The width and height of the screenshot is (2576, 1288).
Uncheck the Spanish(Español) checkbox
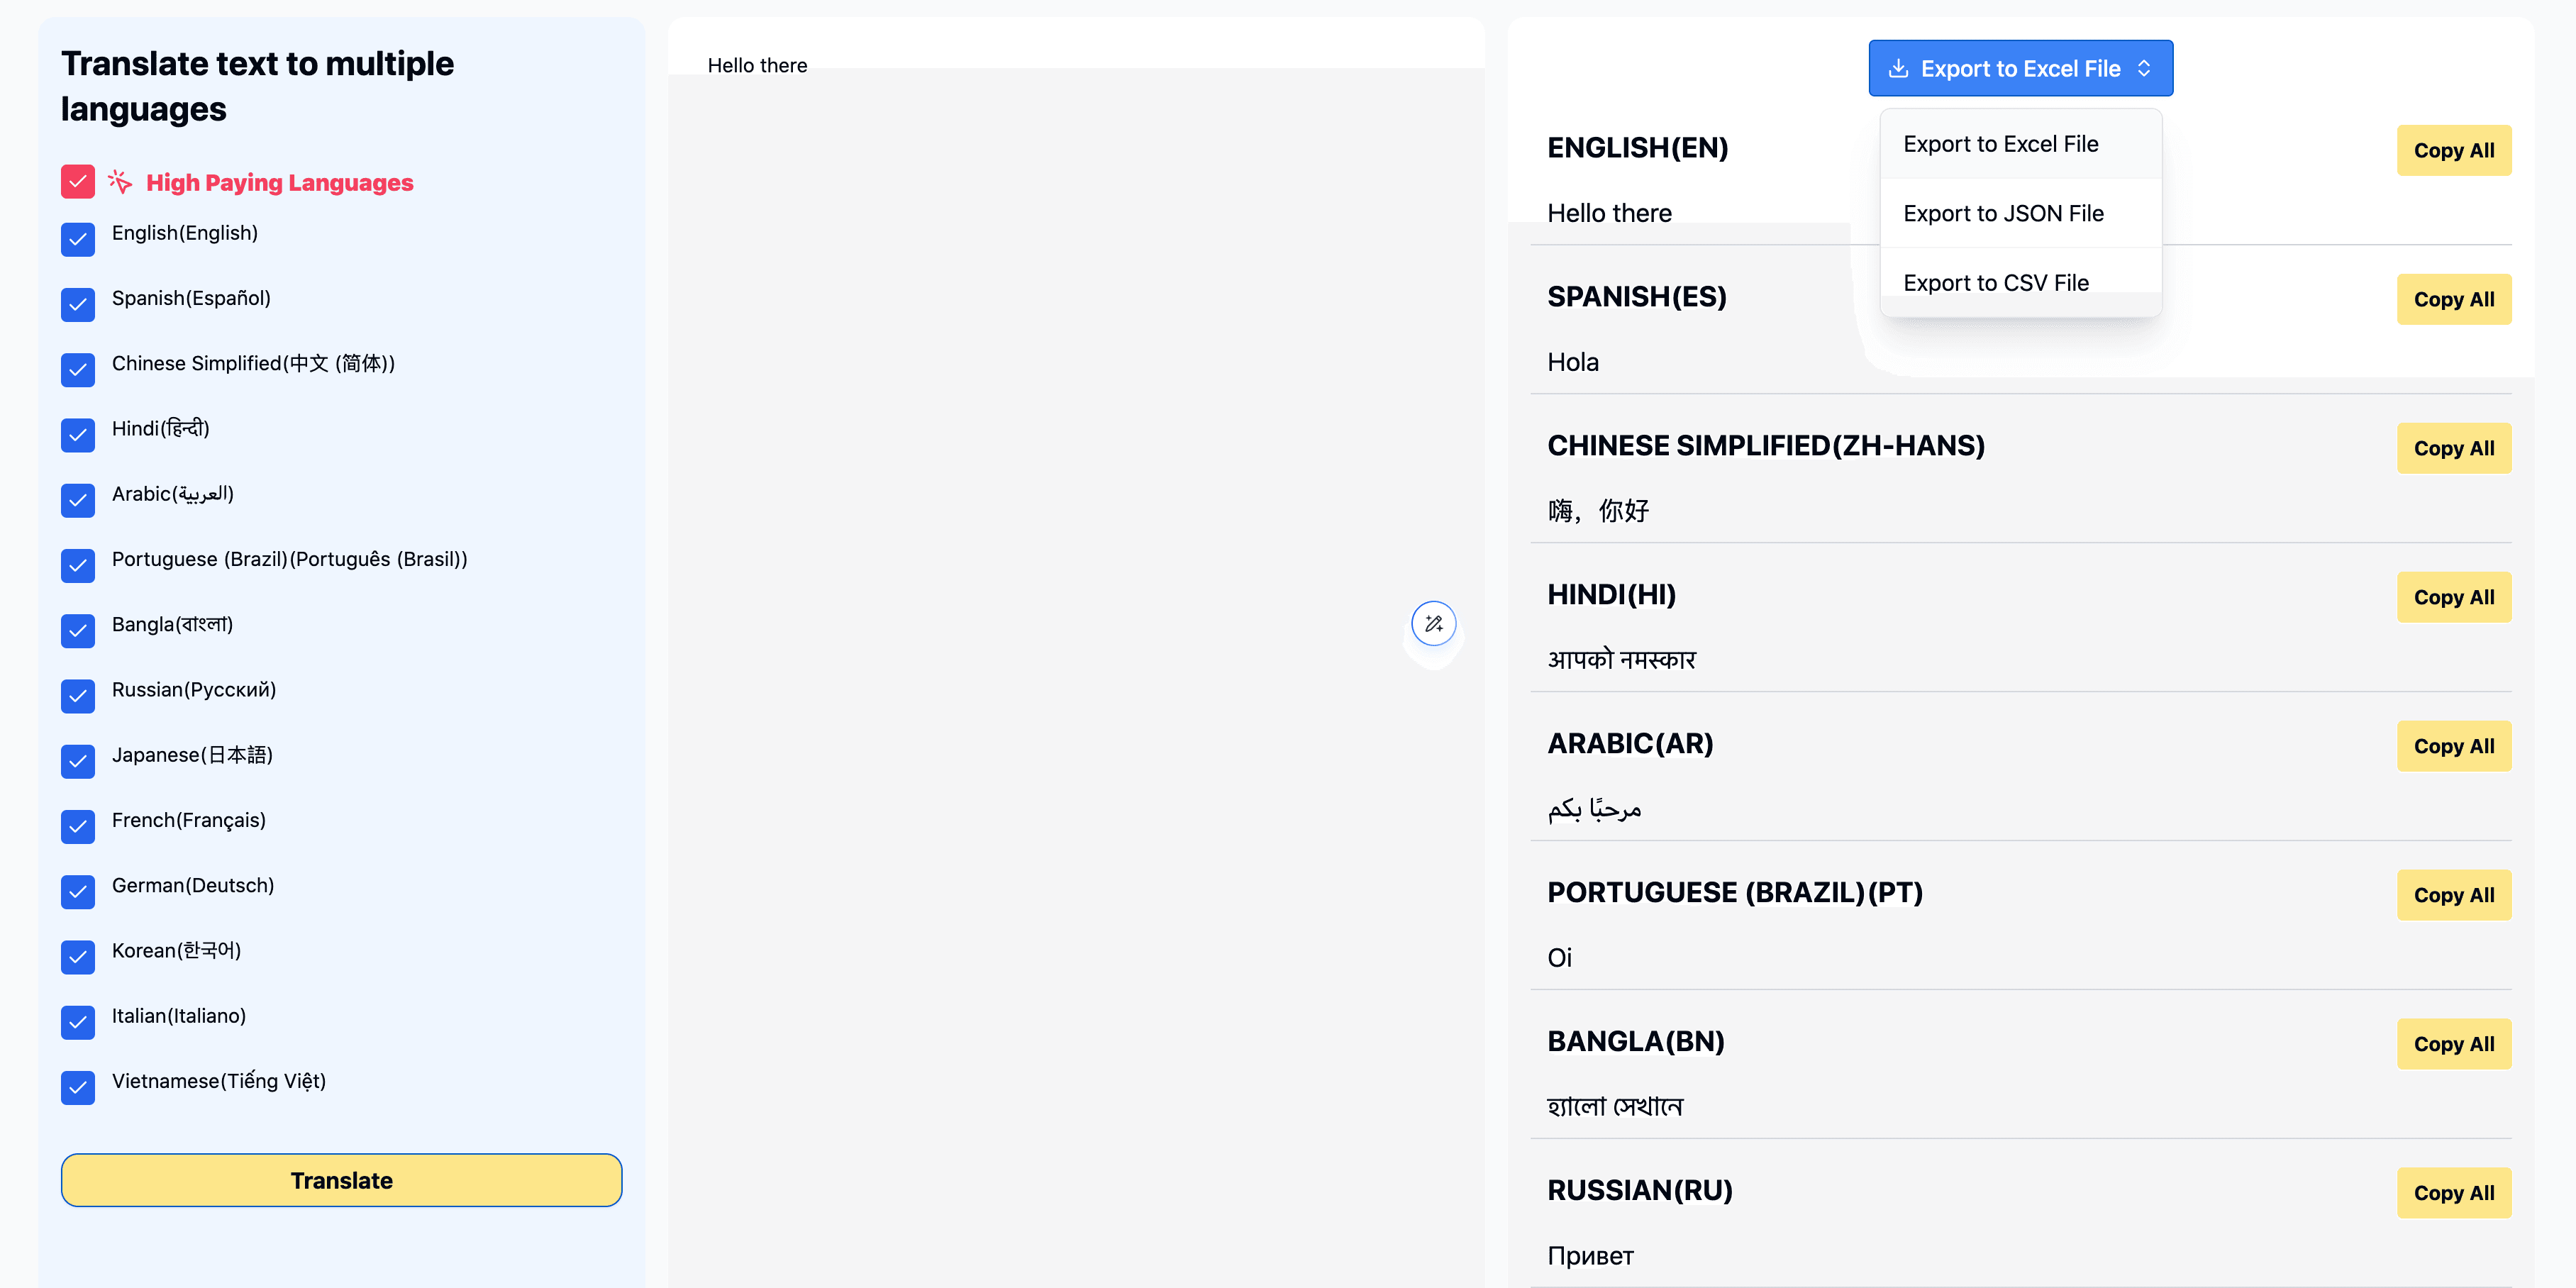point(78,304)
